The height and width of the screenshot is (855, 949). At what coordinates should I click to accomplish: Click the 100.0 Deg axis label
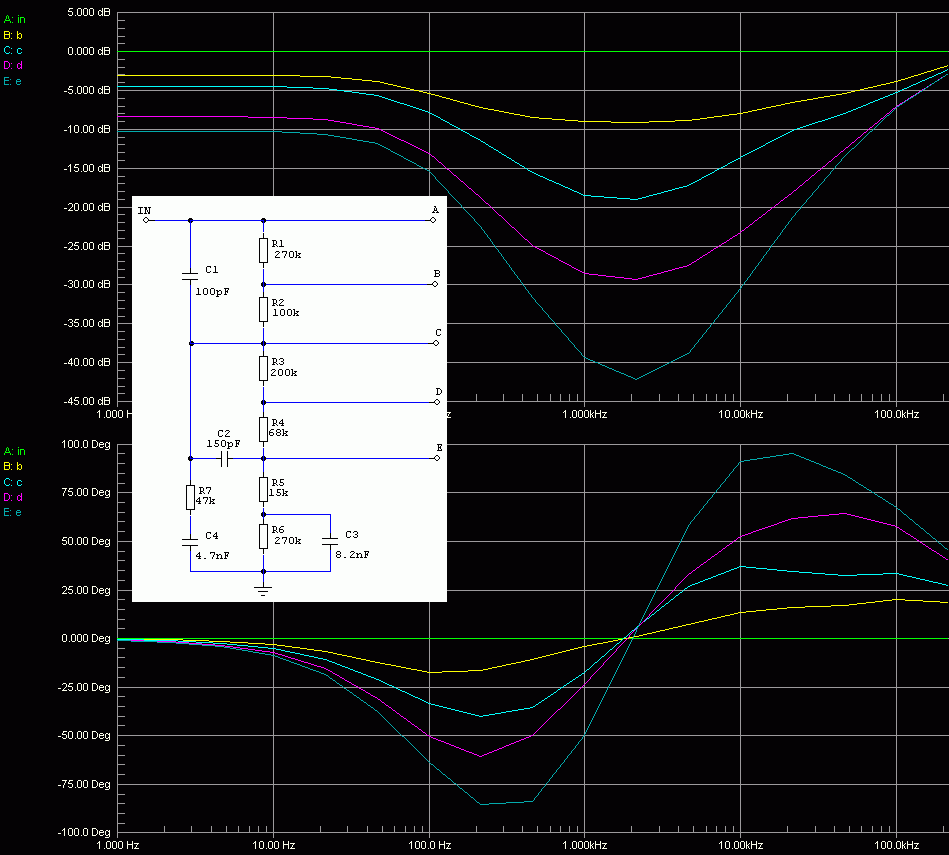click(85, 444)
